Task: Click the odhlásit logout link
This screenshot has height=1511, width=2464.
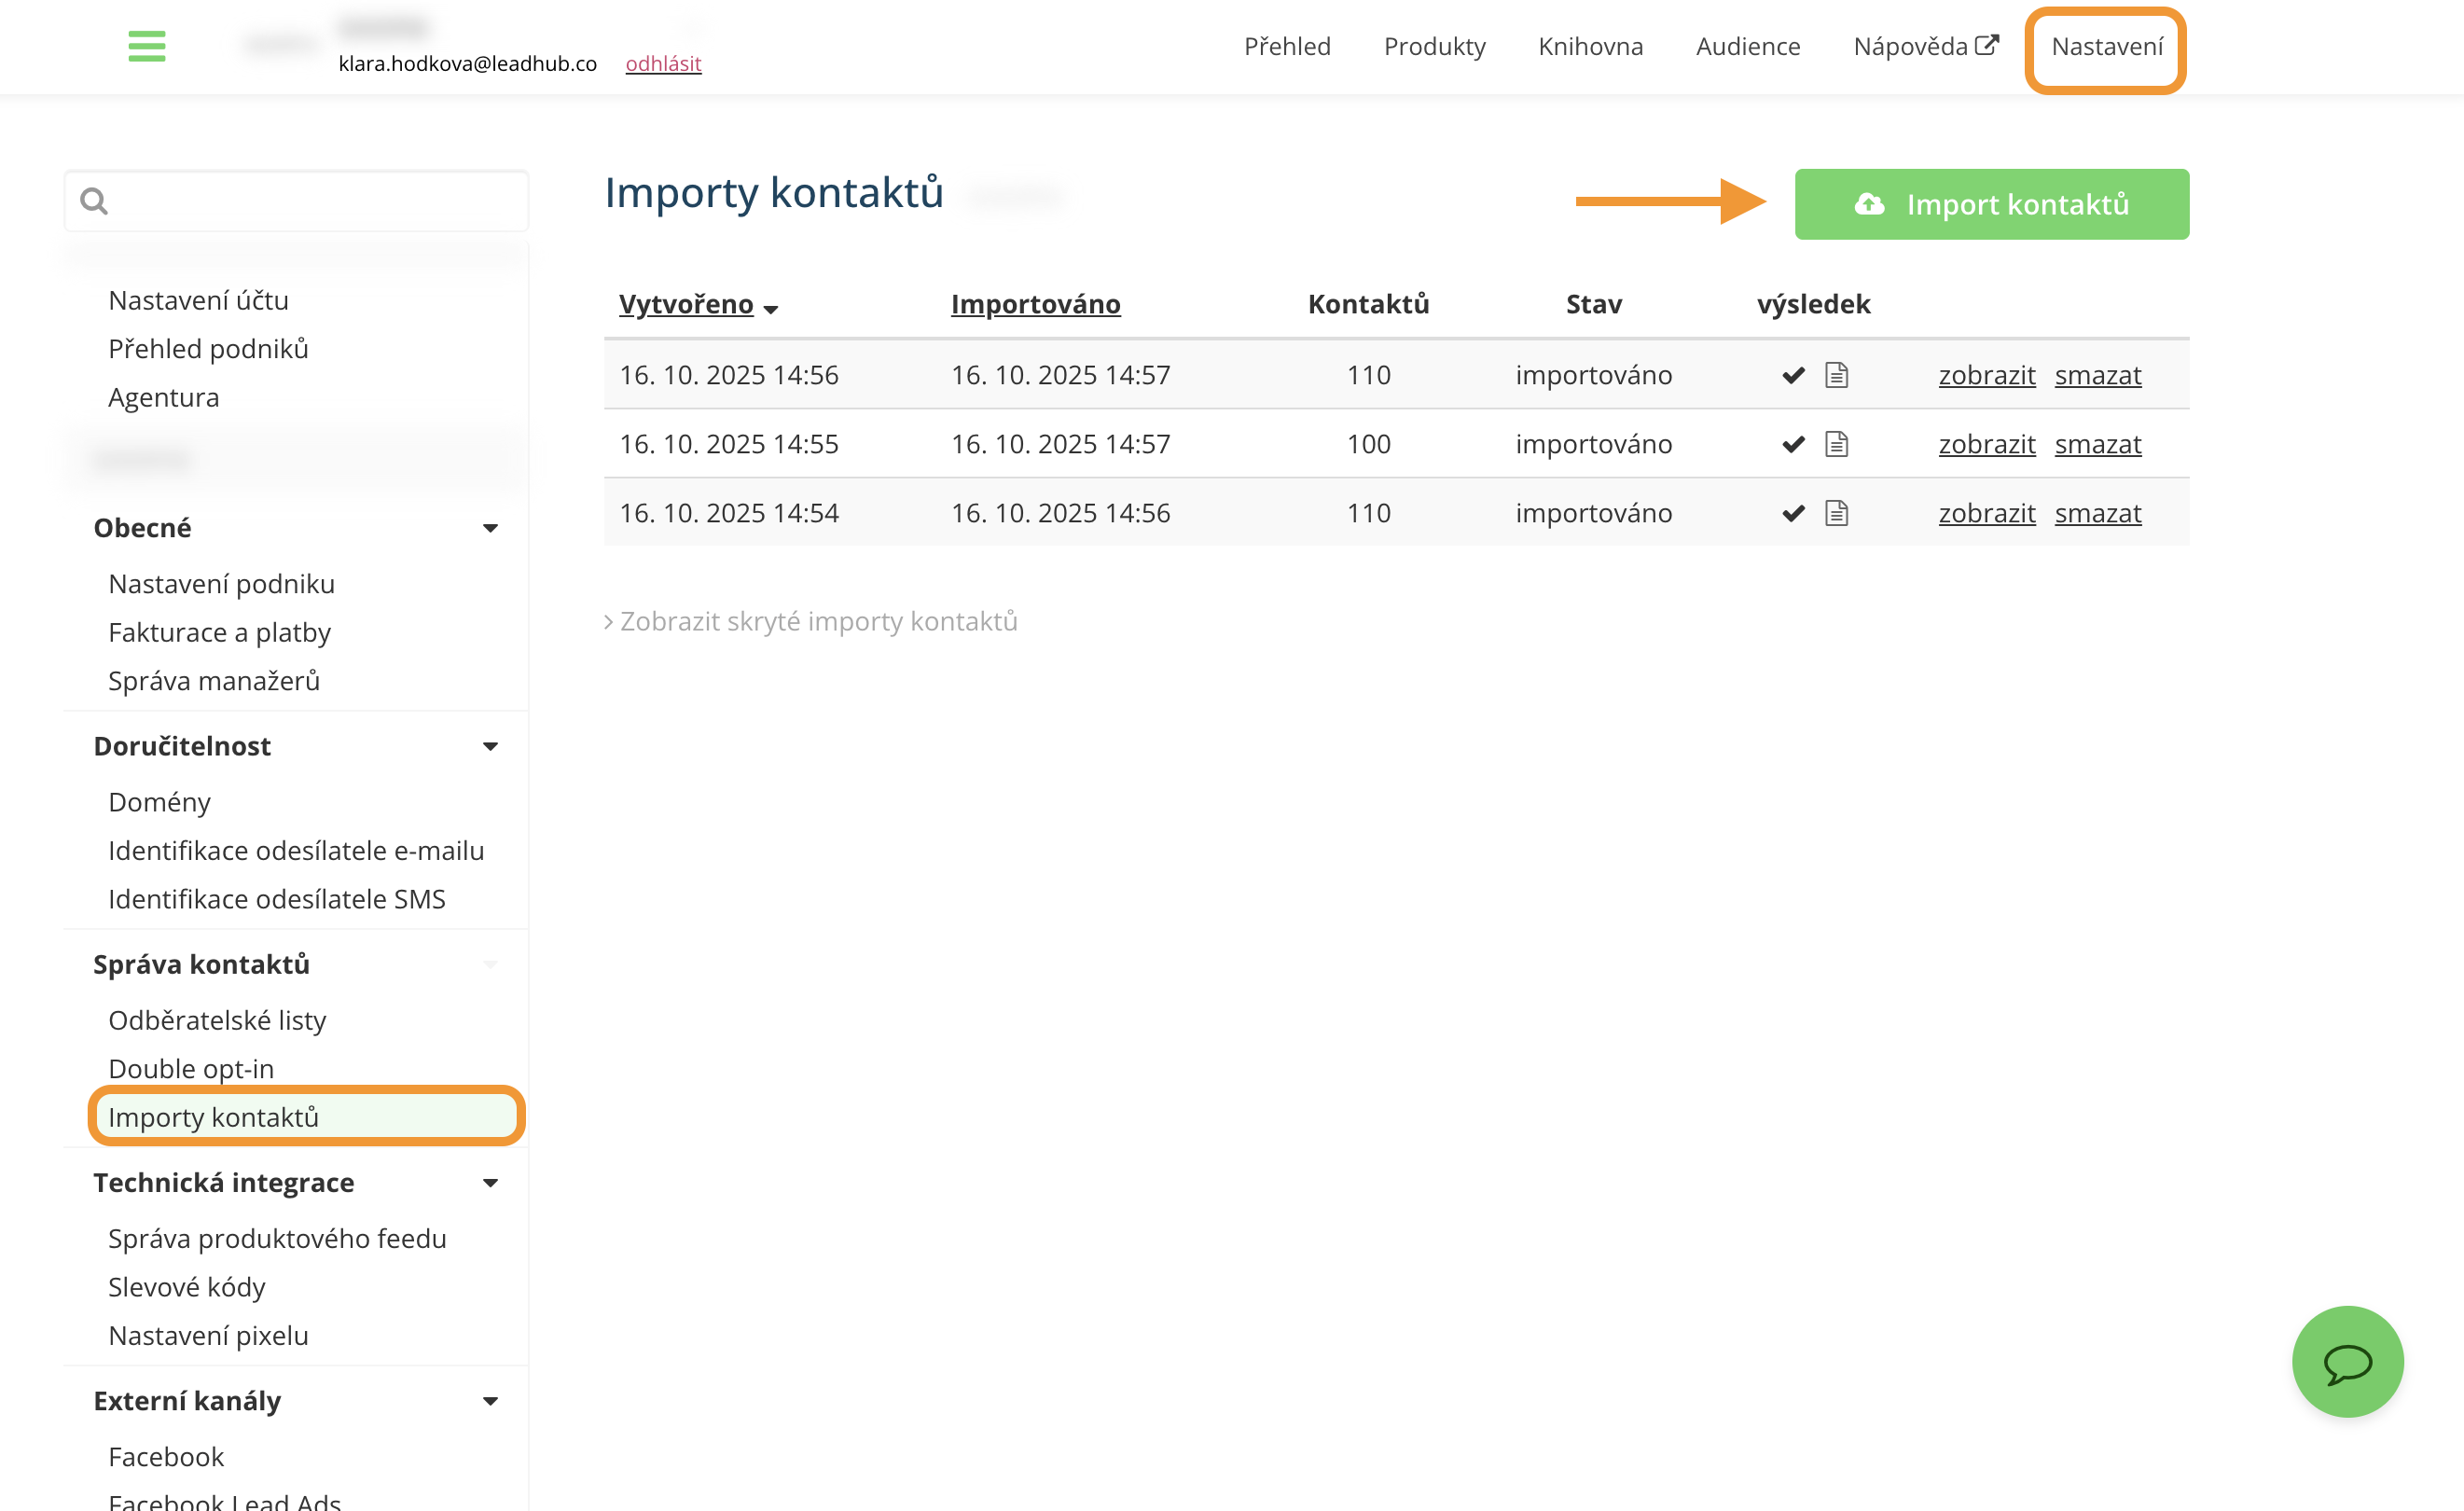Action: click(x=663, y=63)
